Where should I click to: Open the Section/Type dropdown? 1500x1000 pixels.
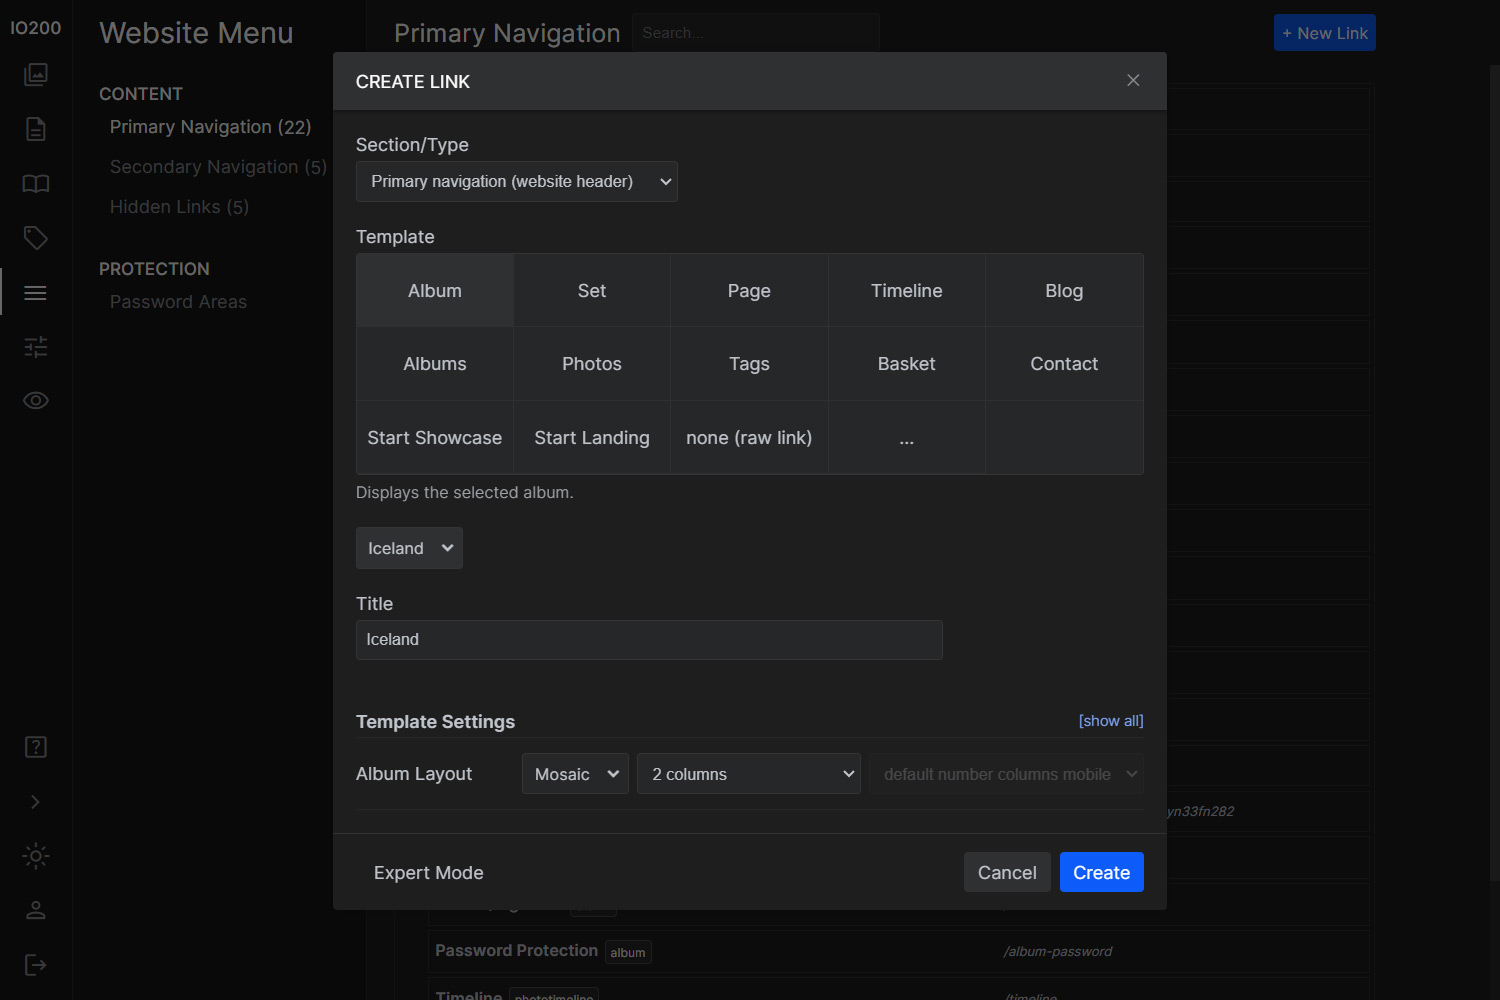pyautogui.click(x=516, y=182)
